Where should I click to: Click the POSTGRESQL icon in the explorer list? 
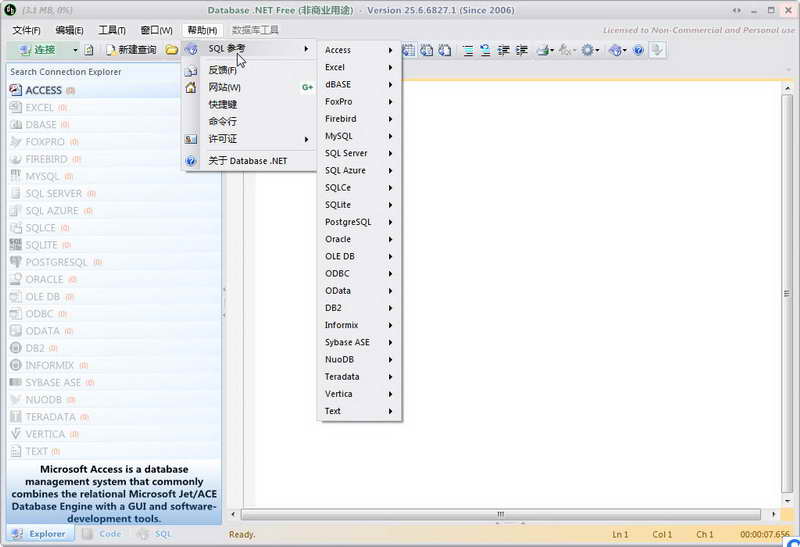point(16,262)
